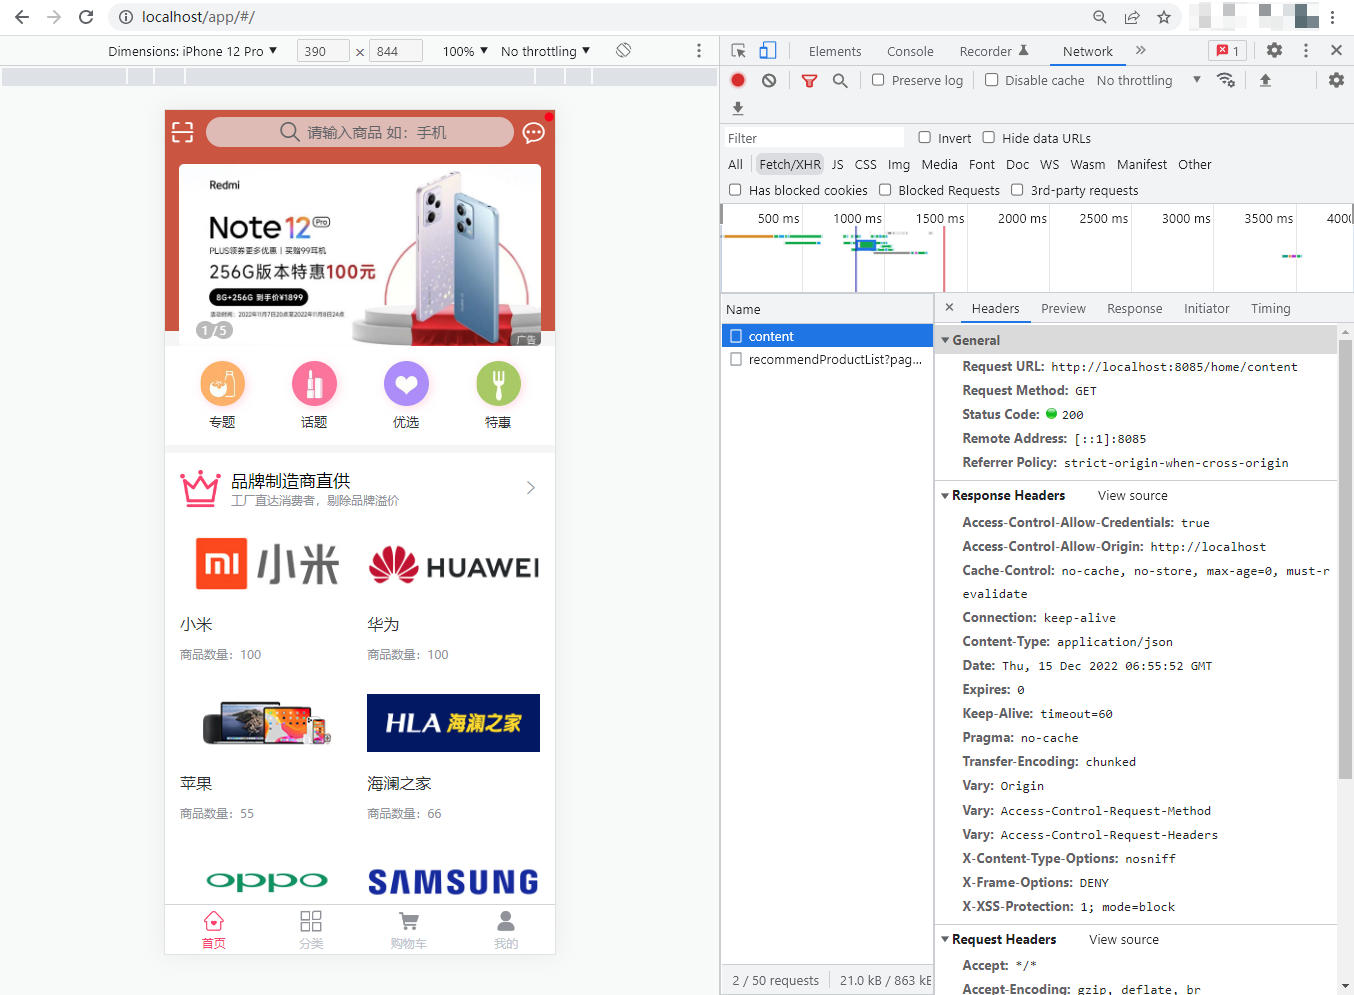Bookmark the page with star icon

coord(1164,17)
